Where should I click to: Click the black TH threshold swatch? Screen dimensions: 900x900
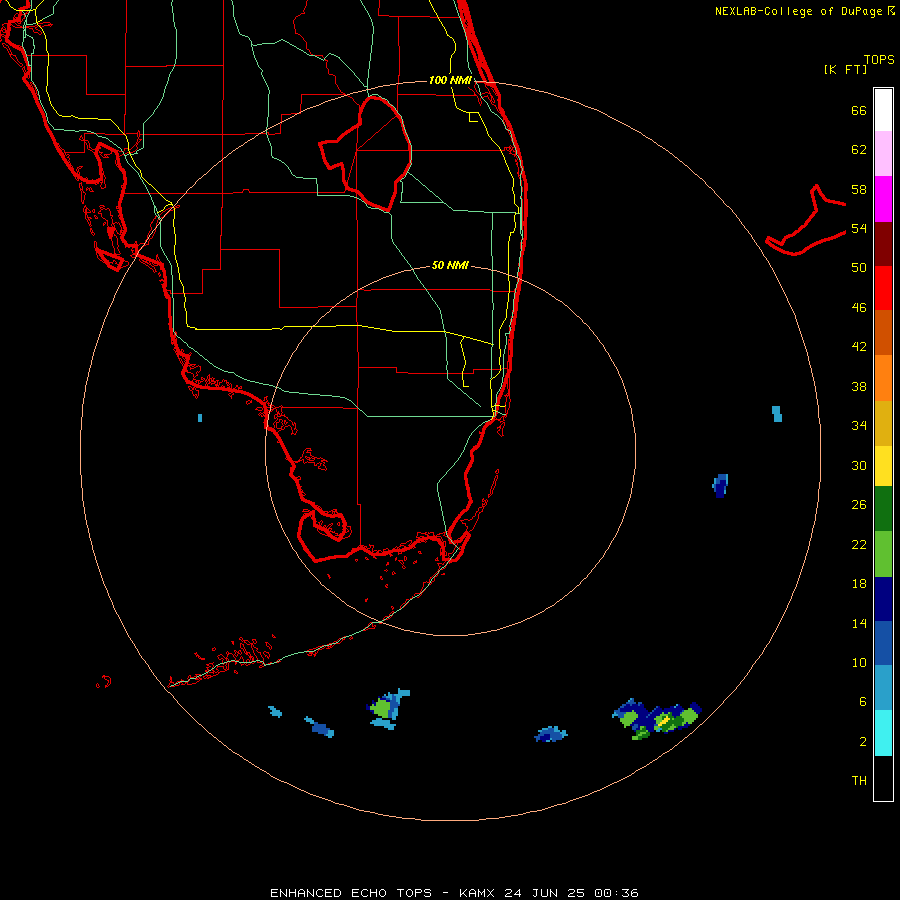pos(883,778)
